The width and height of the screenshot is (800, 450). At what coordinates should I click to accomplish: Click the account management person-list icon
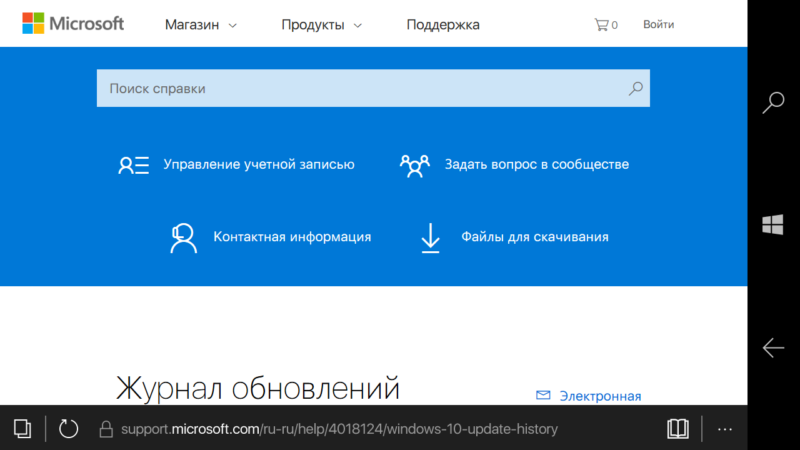[x=134, y=165]
